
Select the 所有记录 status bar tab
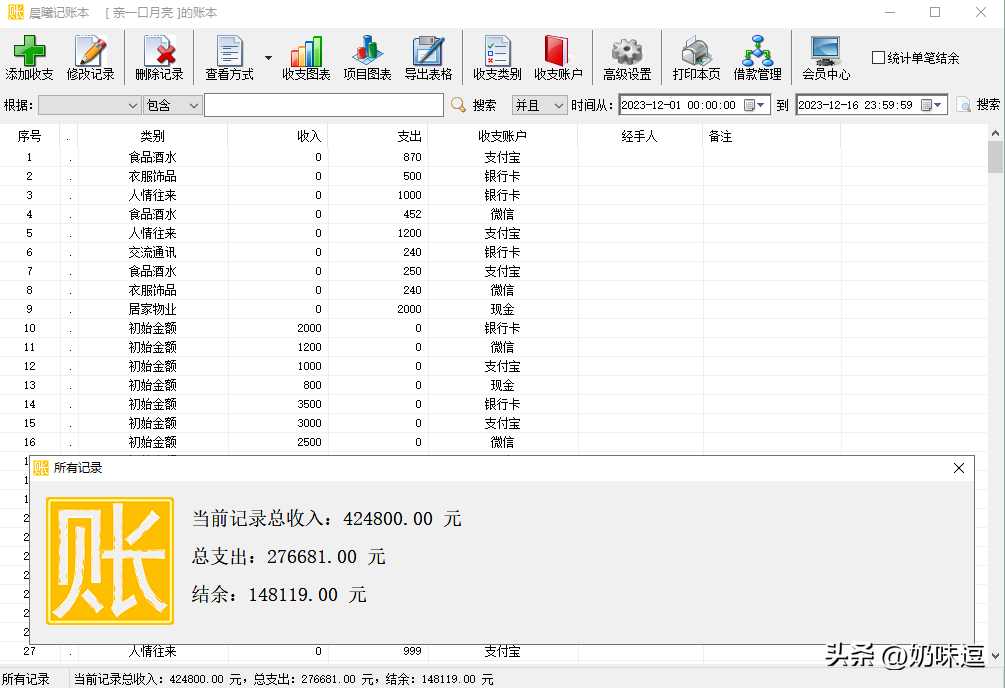[25, 677]
